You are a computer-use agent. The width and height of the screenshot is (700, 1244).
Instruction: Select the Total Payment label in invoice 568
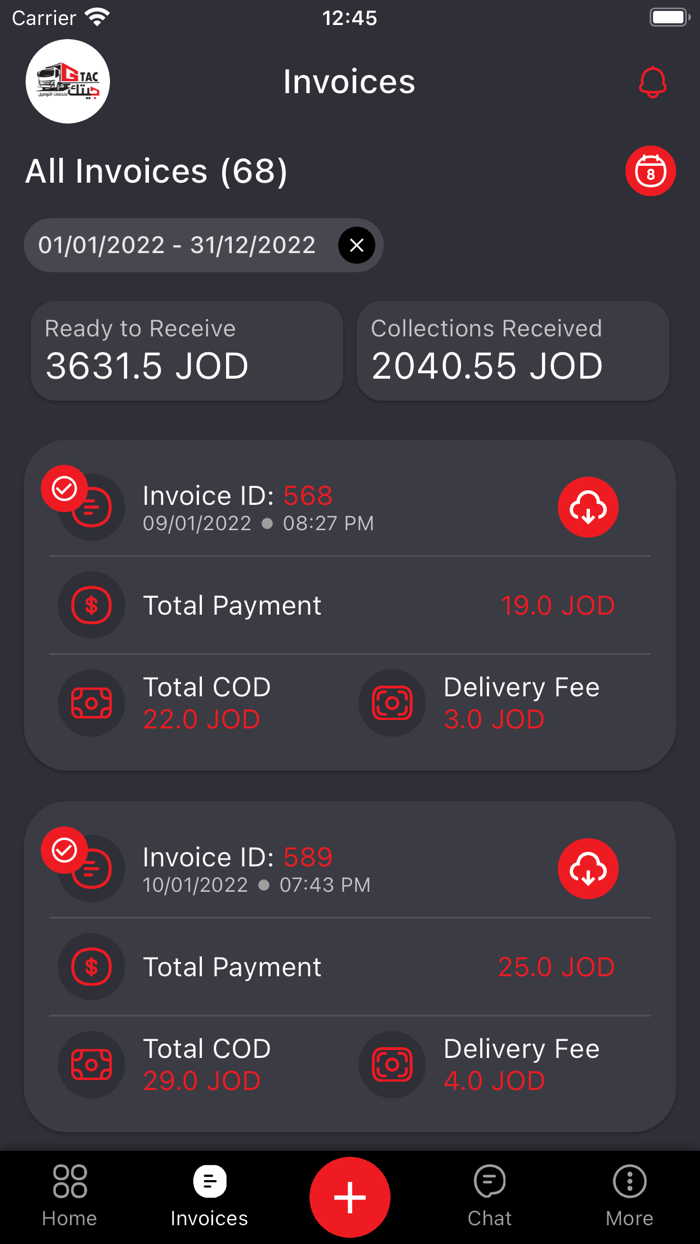pyautogui.click(x=232, y=605)
